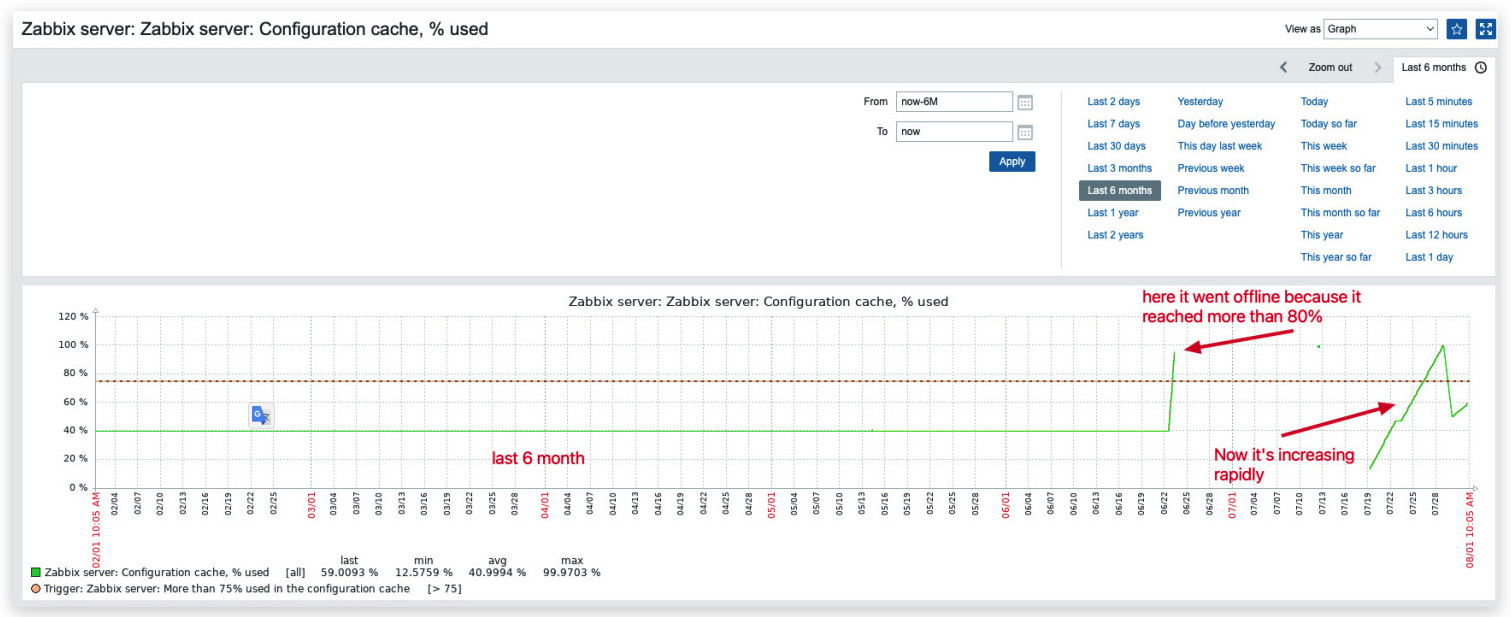The width and height of the screenshot is (1511, 617).
Task: Open the View as Graph dropdown
Action: pos(1381,29)
